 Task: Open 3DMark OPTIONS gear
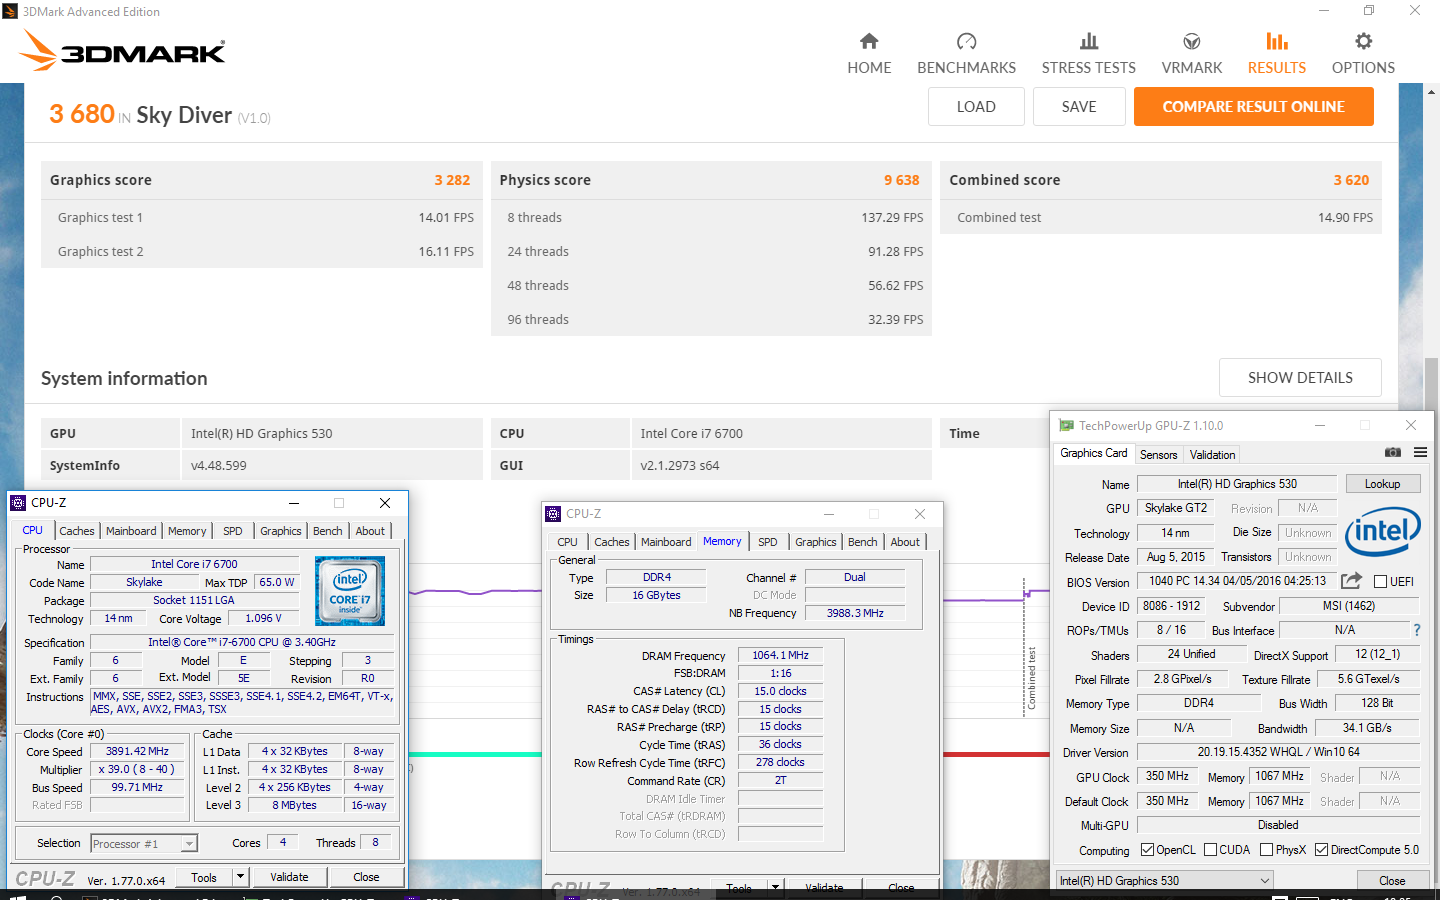point(1363,54)
